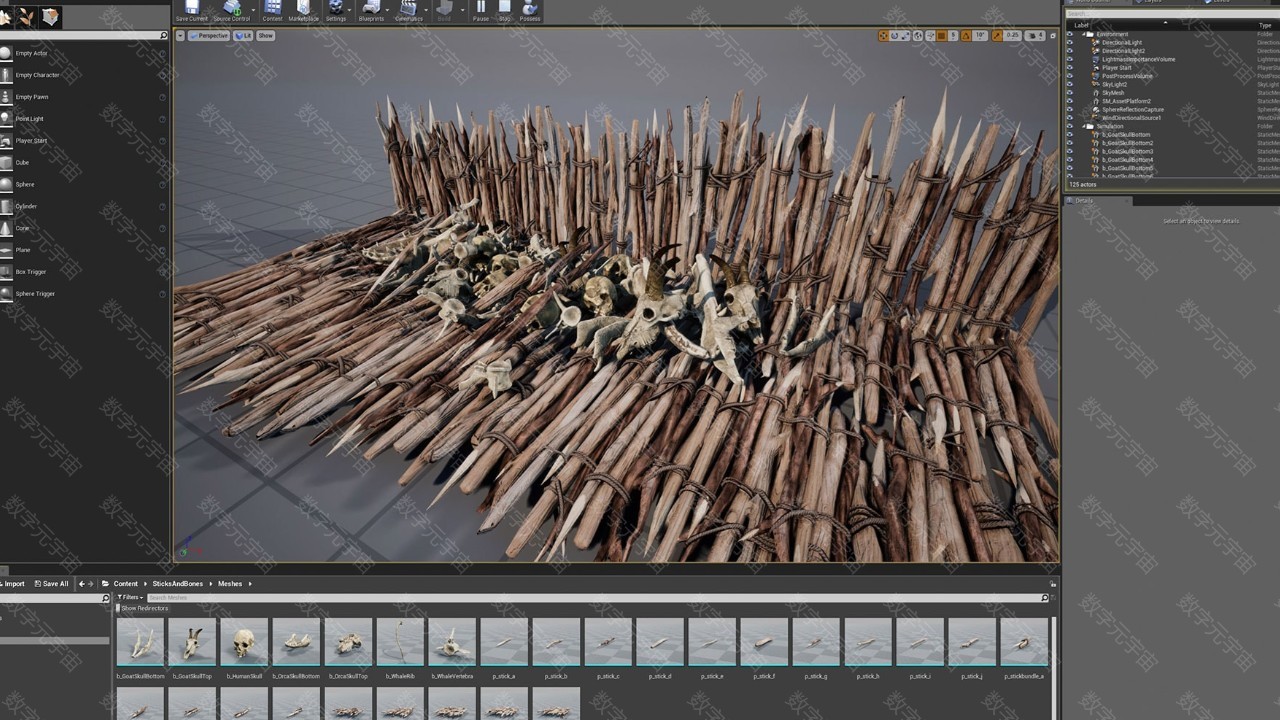The height and width of the screenshot is (720, 1280).
Task: Open the Marketplace toolbar icon
Action: [x=304, y=8]
